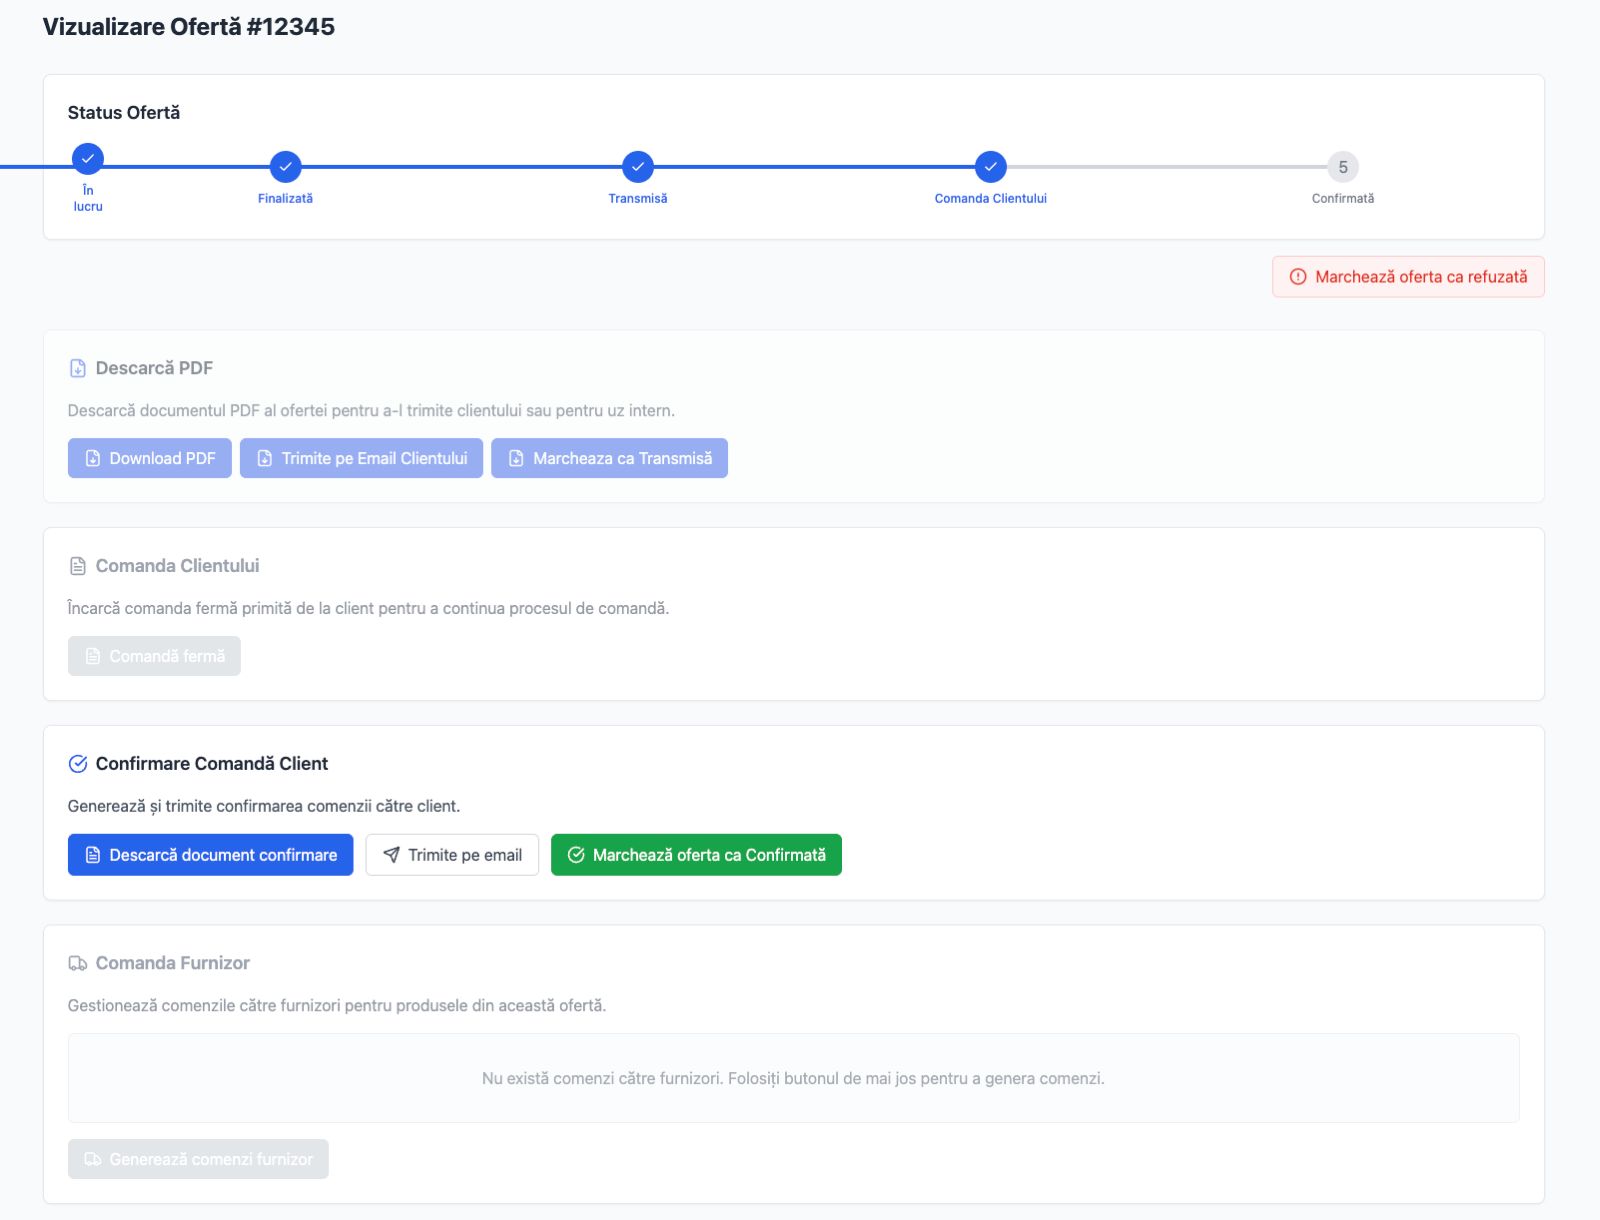Screen dimensions: 1600x1220
Task: Click the 'Download PDF' button
Action: [150, 458]
